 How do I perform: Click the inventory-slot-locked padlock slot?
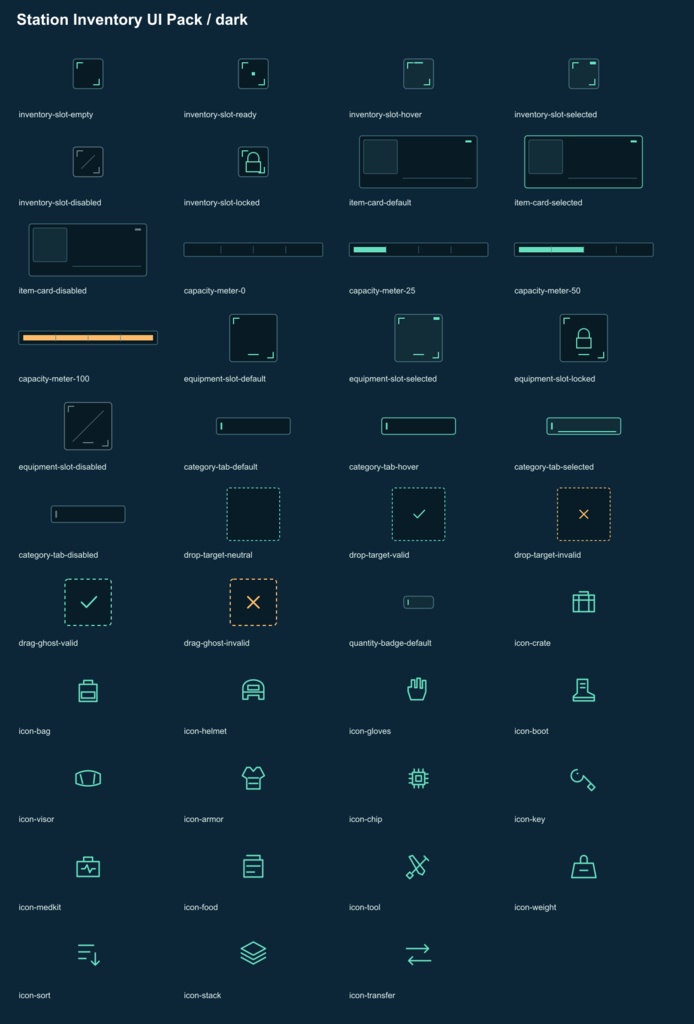click(x=253, y=161)
